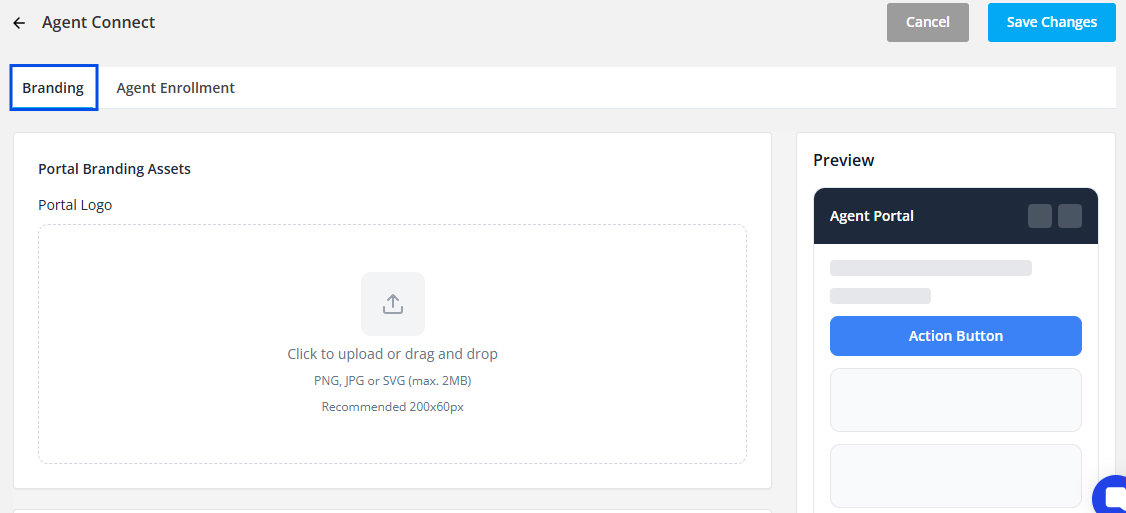Image resolution: width=1126 pixels, height=513 pixels.
Task: Click the short gray placeholder bar in preview
Action: (x=880, y=296)
